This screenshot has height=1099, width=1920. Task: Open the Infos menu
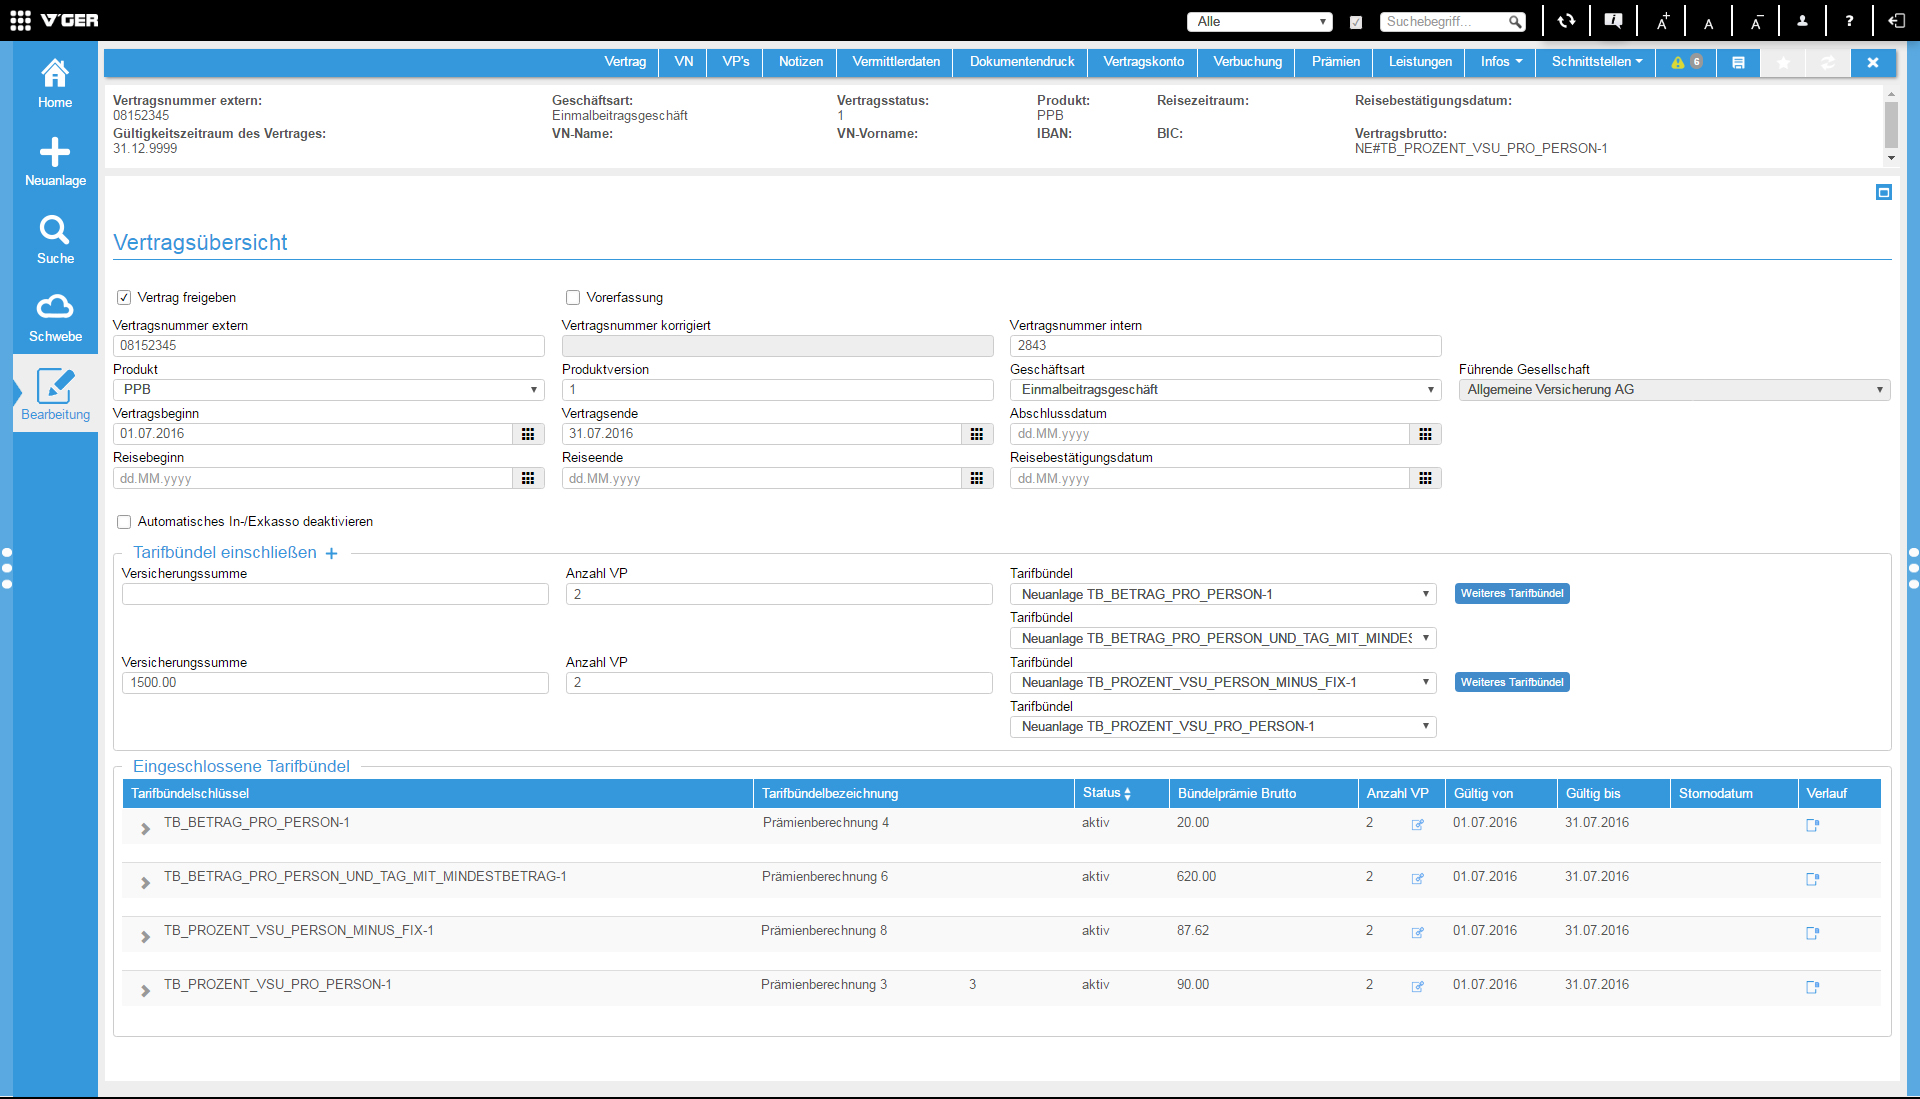tap(1502, 62)
